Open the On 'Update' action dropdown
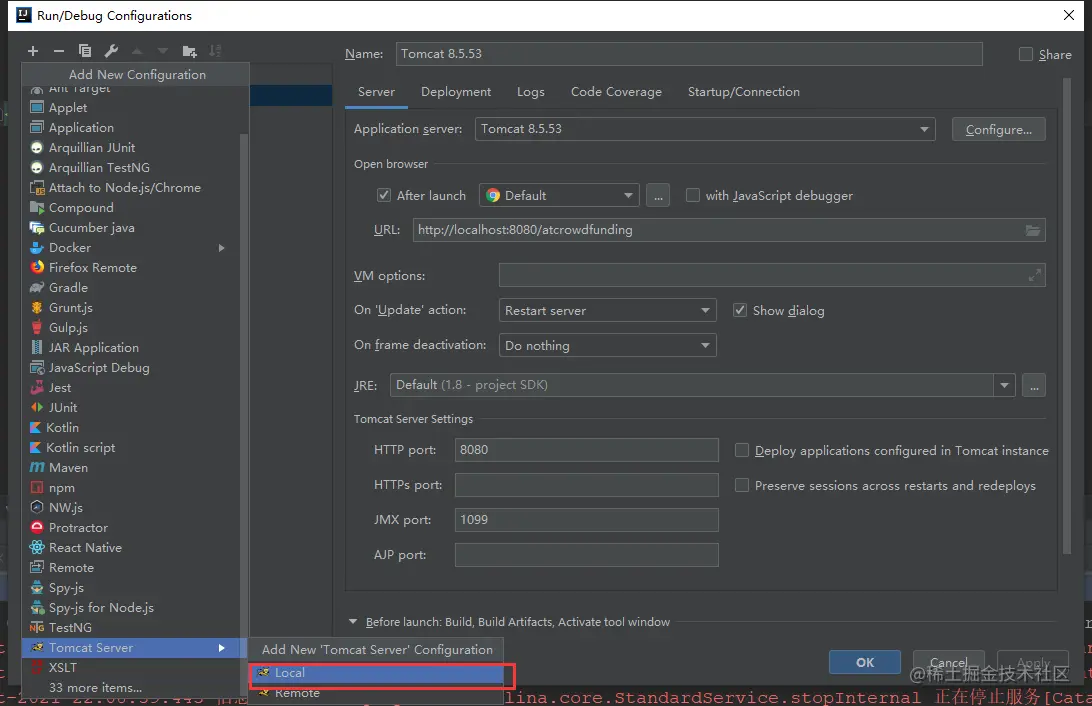Screen dimensions: 1092x706 pyautogui.click(x=607, y=311)
